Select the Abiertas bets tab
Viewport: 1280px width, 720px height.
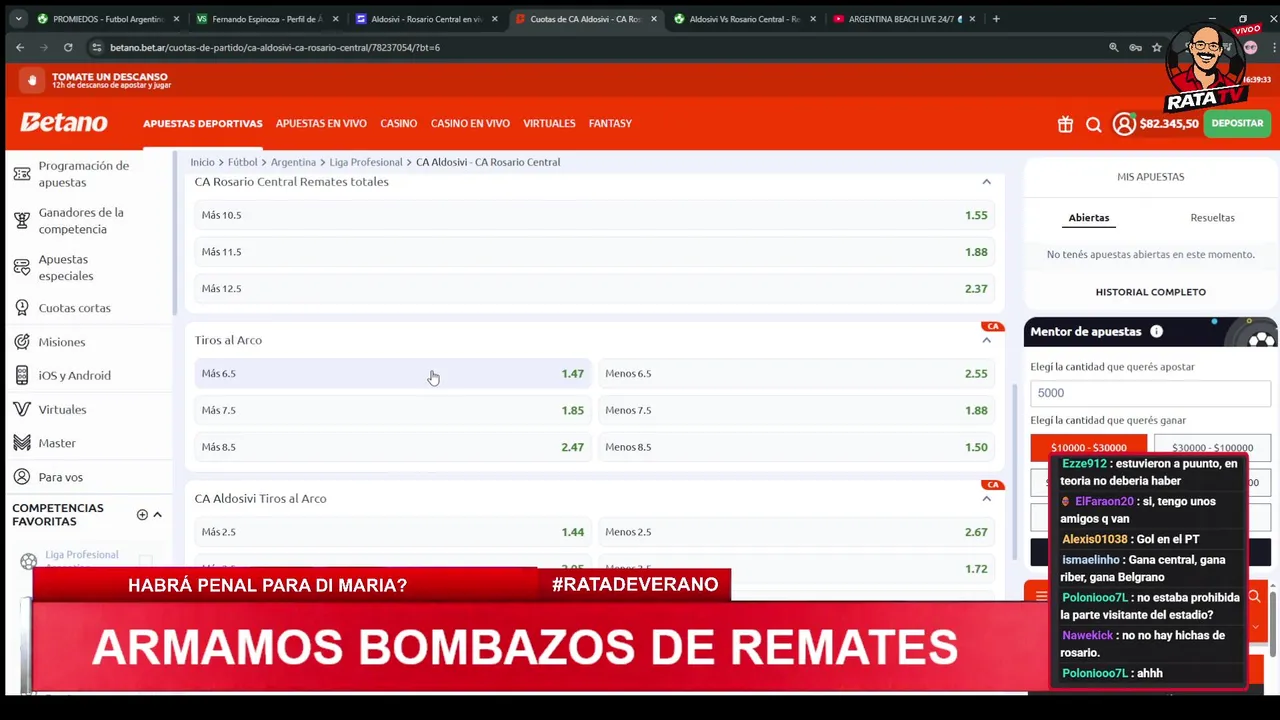point(1088,218)
